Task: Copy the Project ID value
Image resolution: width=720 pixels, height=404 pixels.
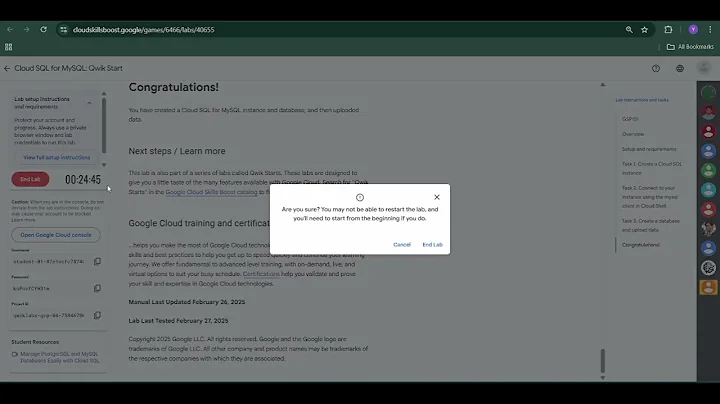Action: 97,315
